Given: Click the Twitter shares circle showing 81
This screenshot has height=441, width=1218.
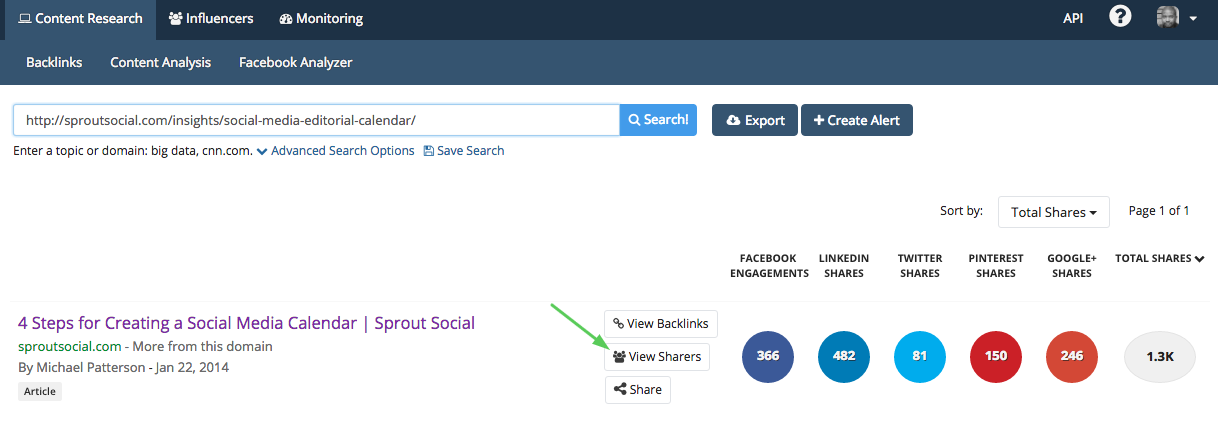Looking at the screenshot, I should (920, 357).
